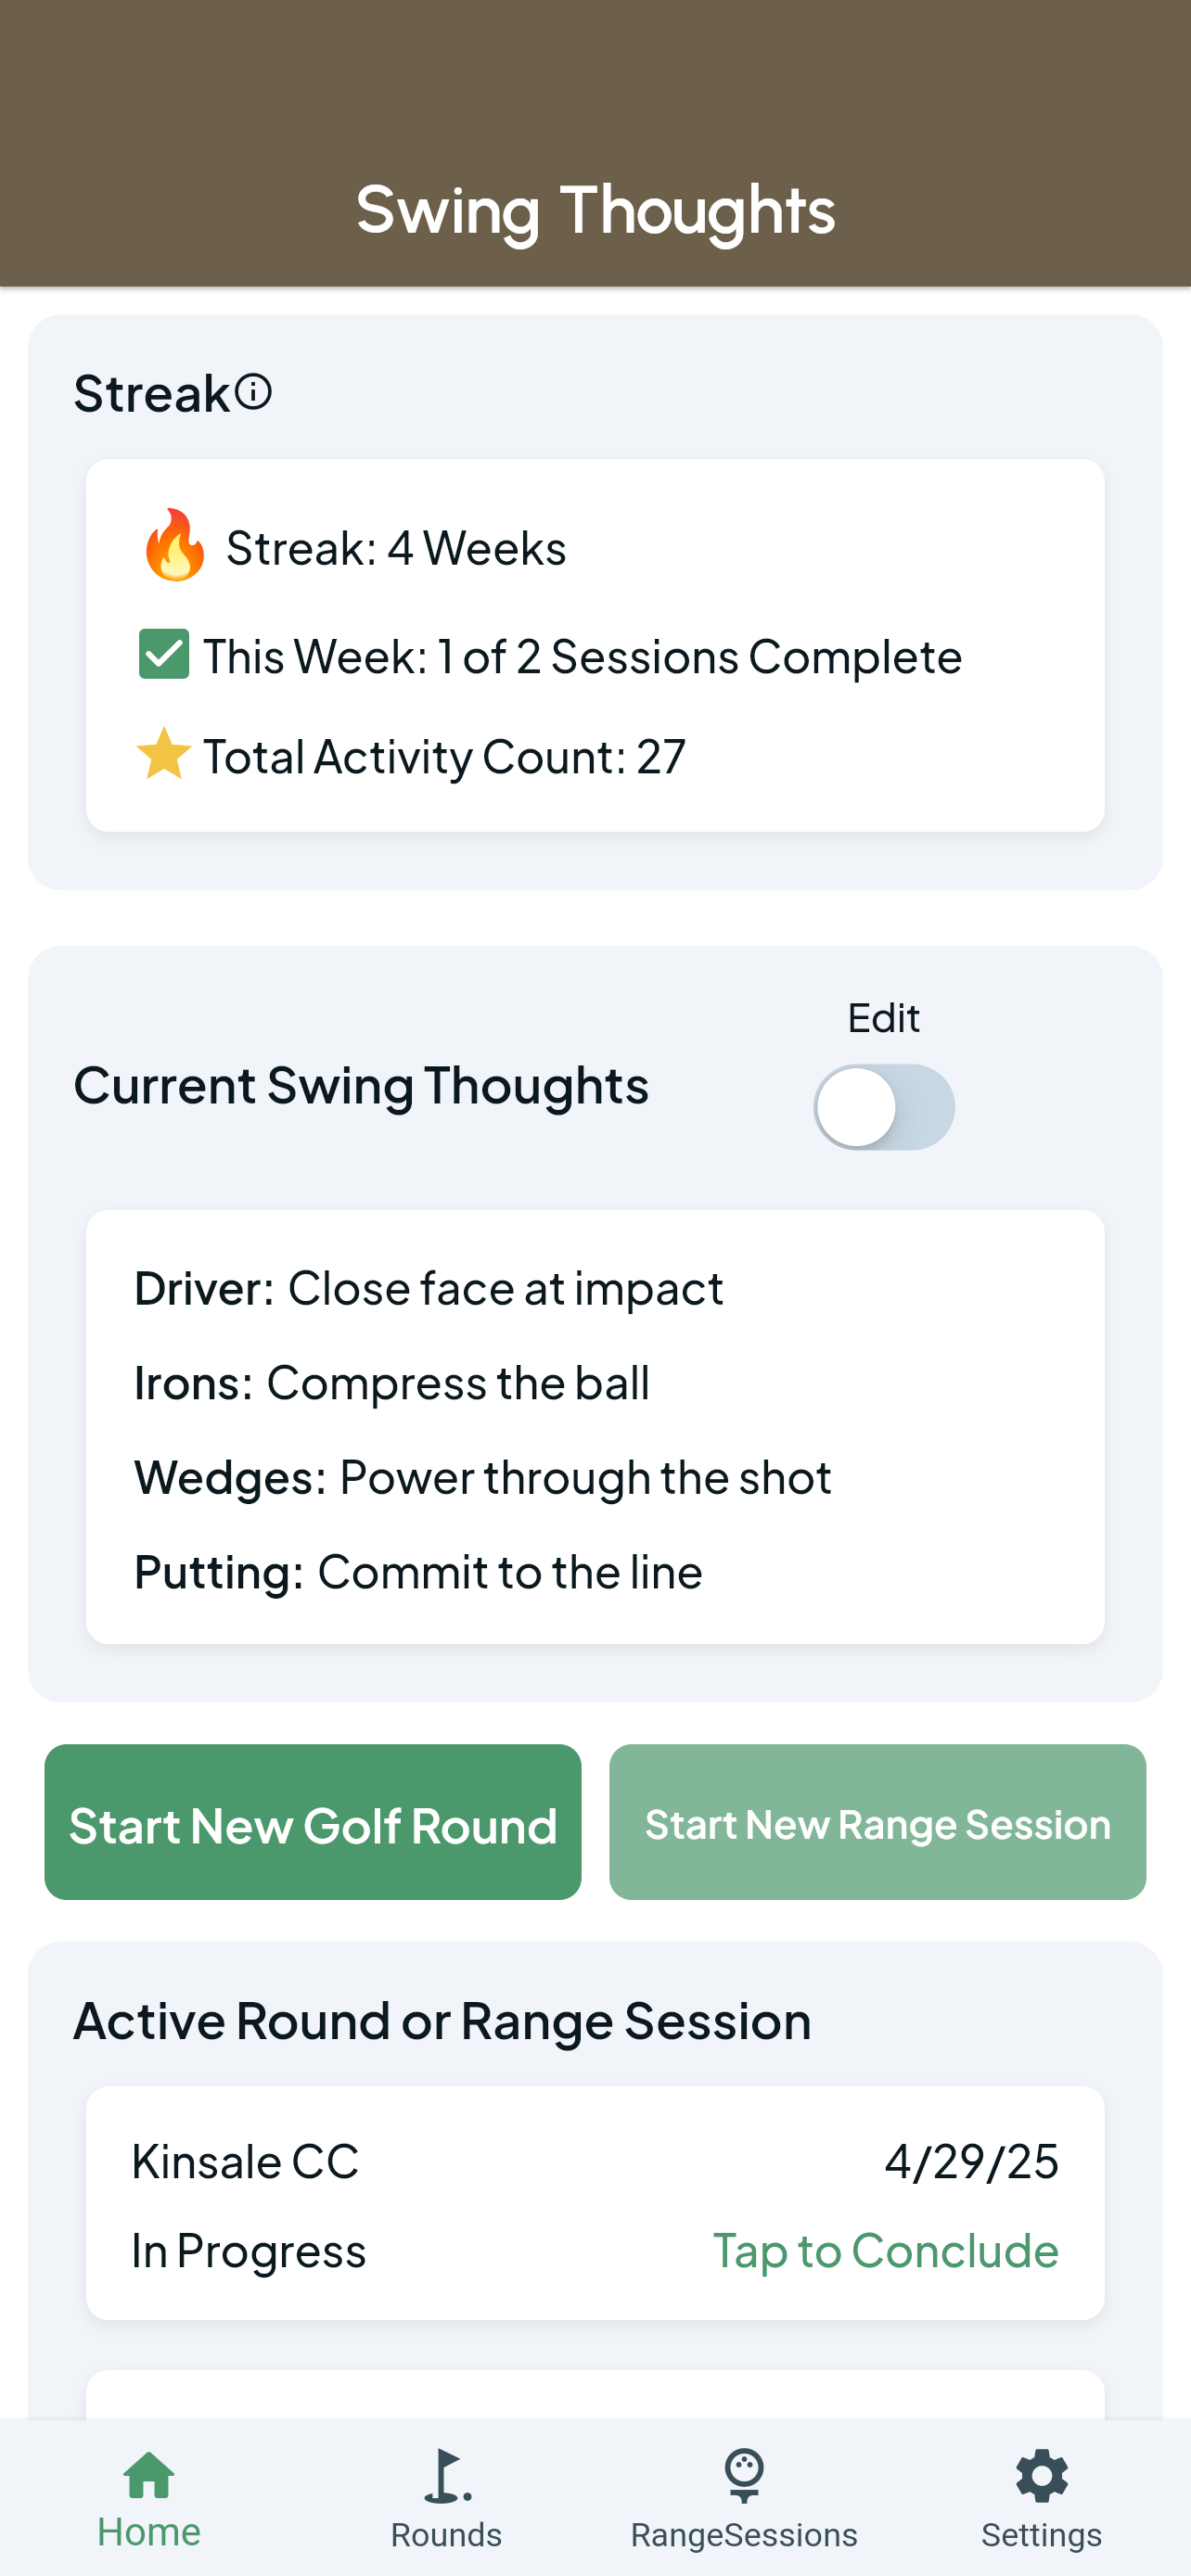Tap the Edit label above the switch
This screenshot has width=1191, height=2576.
[x=884, y=1017]
